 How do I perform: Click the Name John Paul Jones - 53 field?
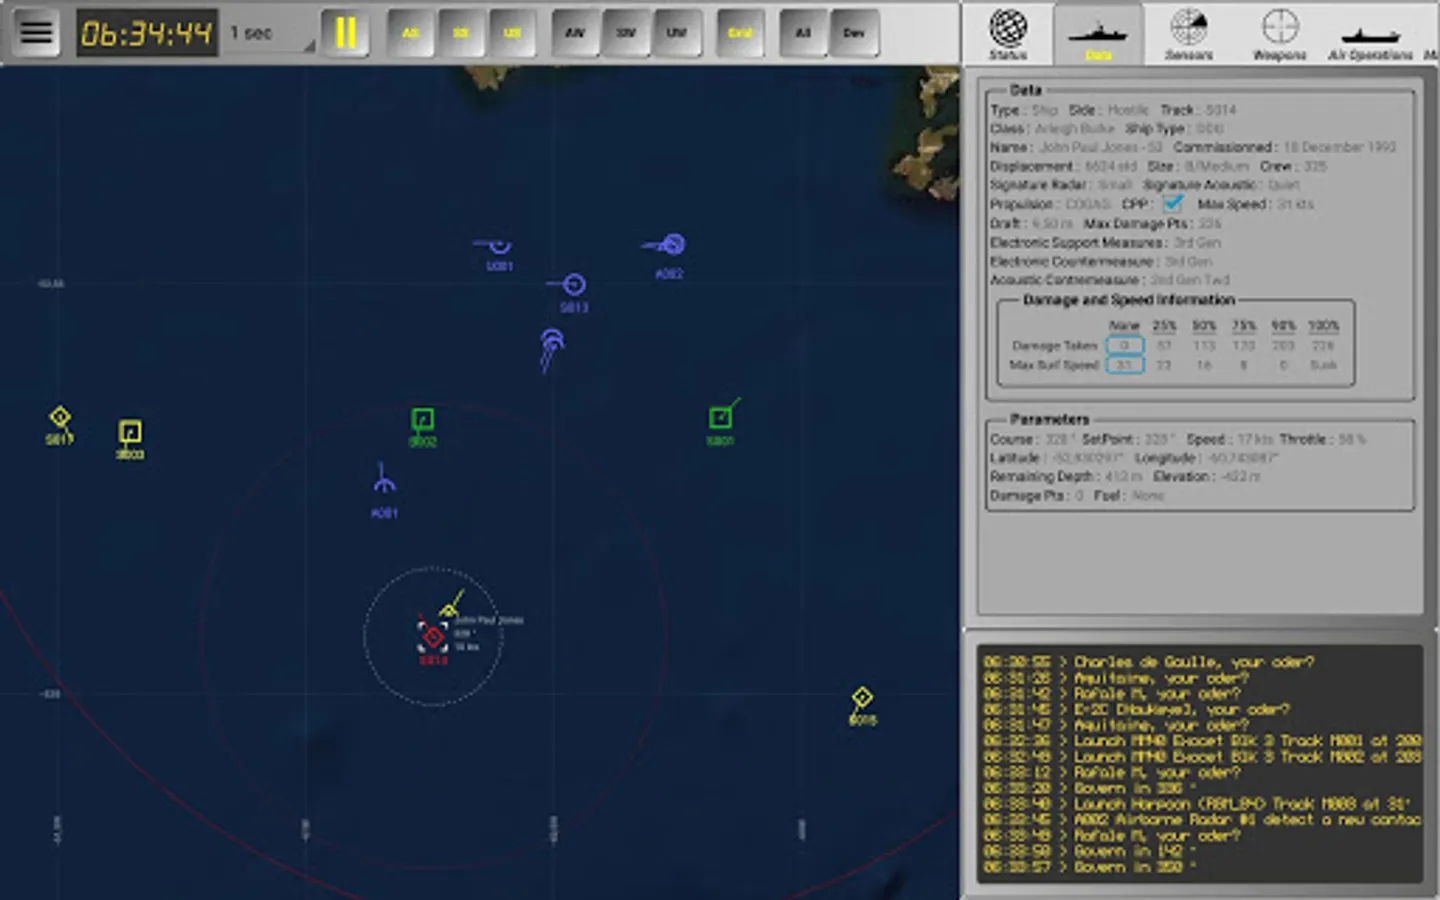coord(1077,147)
